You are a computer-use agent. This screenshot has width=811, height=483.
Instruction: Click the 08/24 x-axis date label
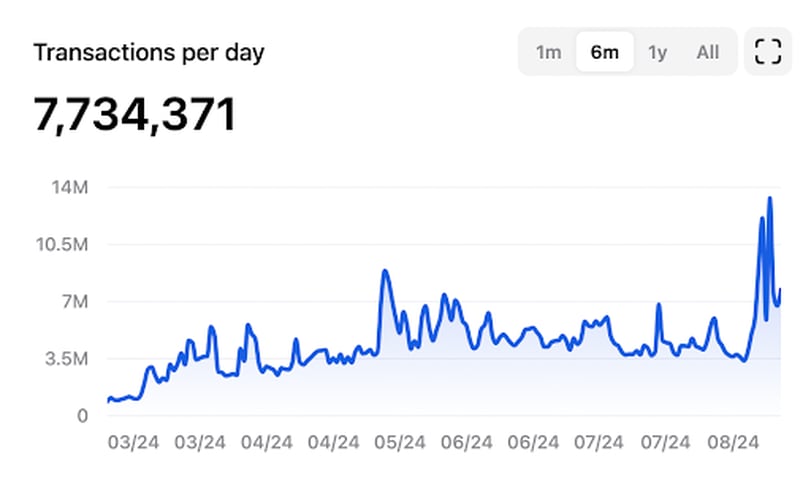tap(733, 443)
